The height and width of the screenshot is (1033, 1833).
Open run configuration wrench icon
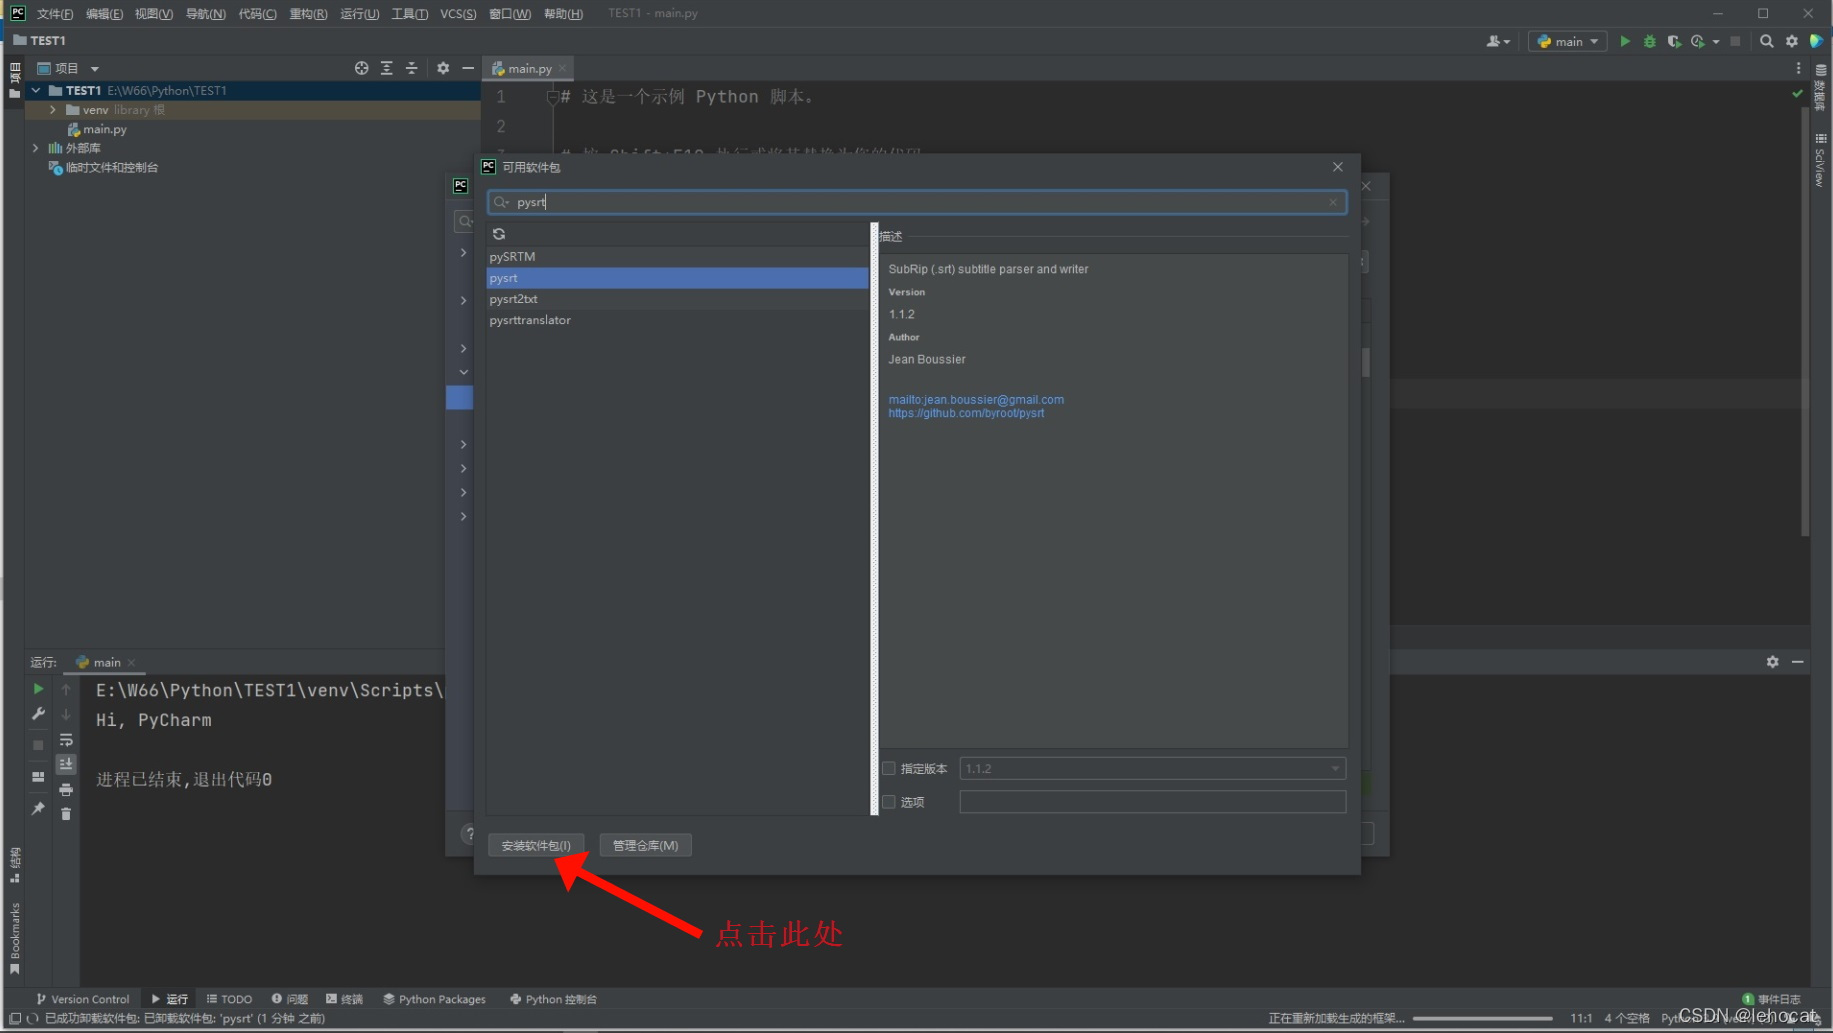(38, 714)
